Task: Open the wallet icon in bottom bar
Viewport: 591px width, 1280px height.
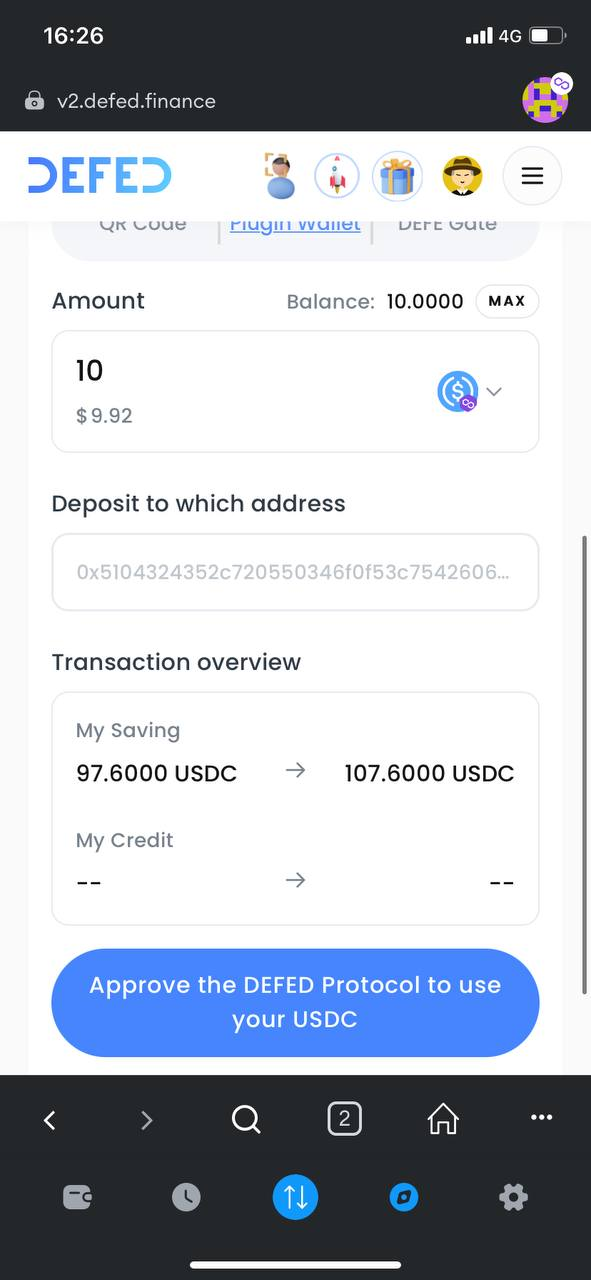Action: click(x=78, y=1197)
